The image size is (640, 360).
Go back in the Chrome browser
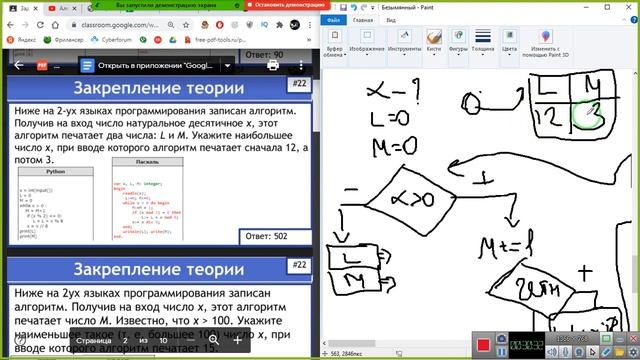11,25
